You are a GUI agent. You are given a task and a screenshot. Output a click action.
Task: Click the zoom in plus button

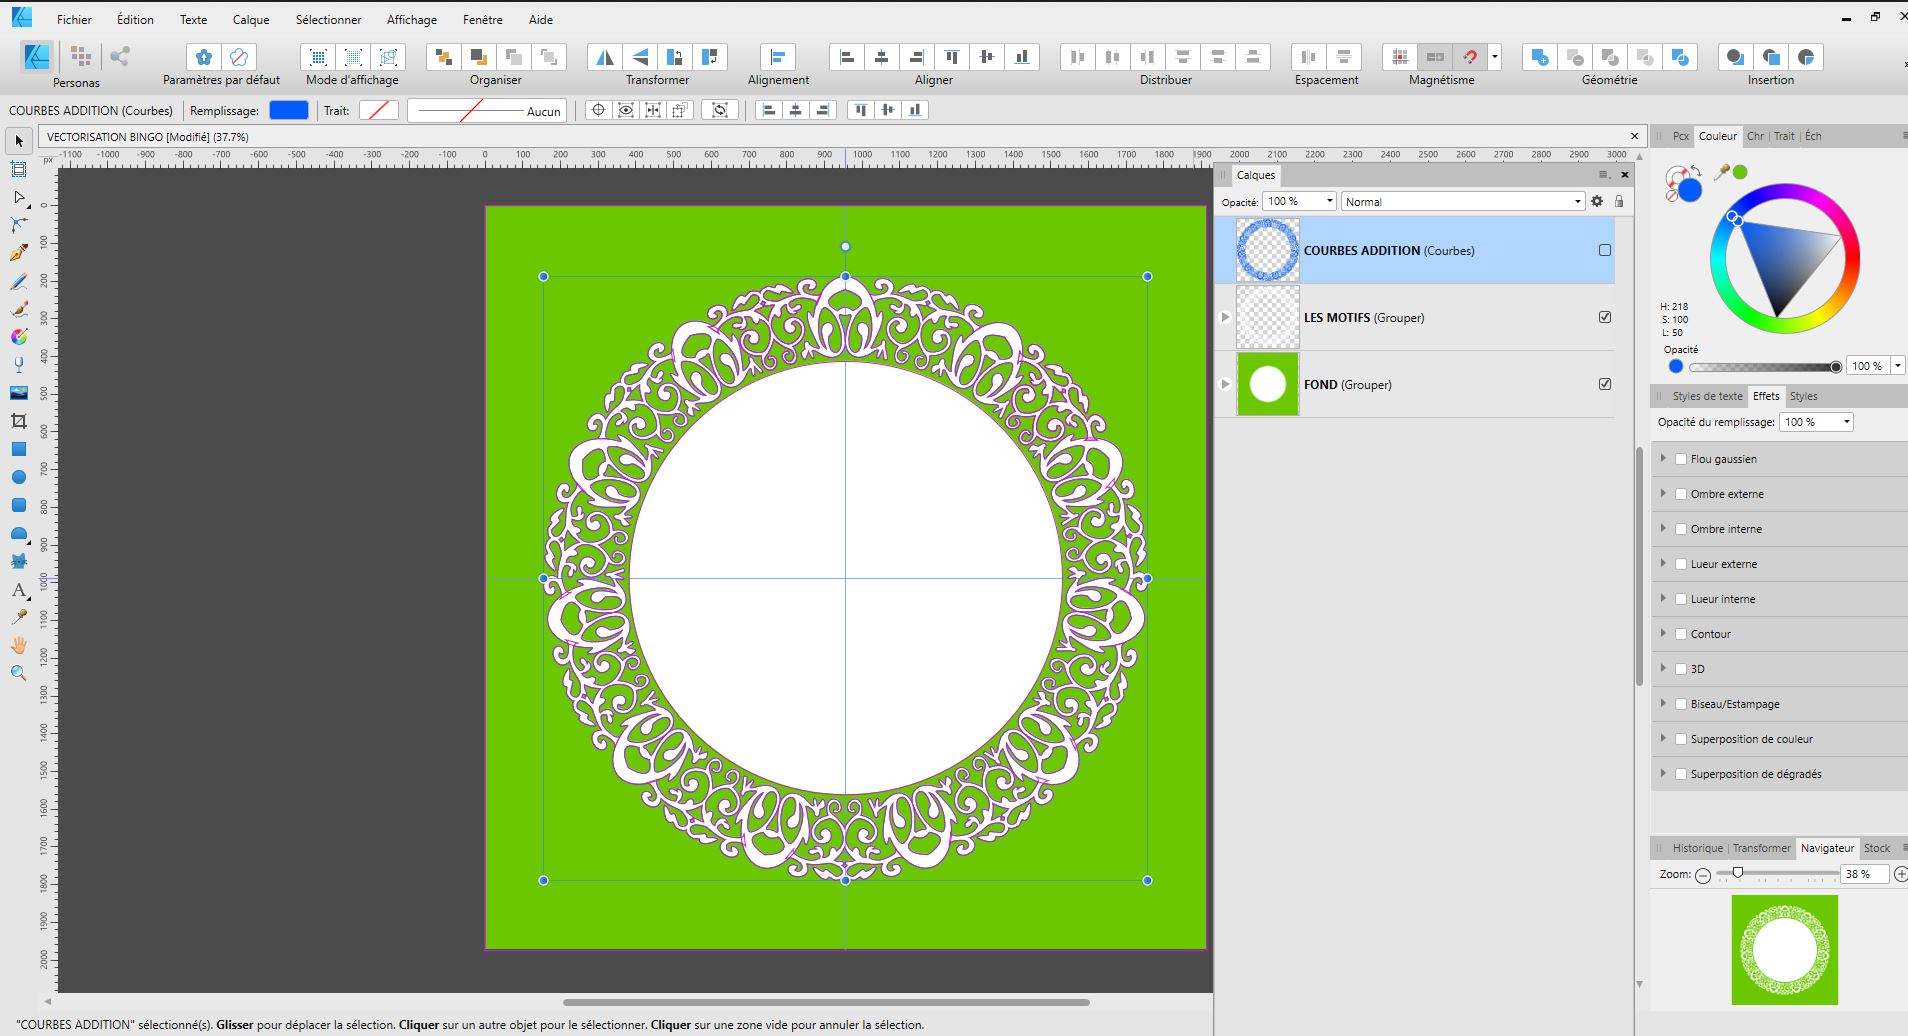(x=1900, y=874)
